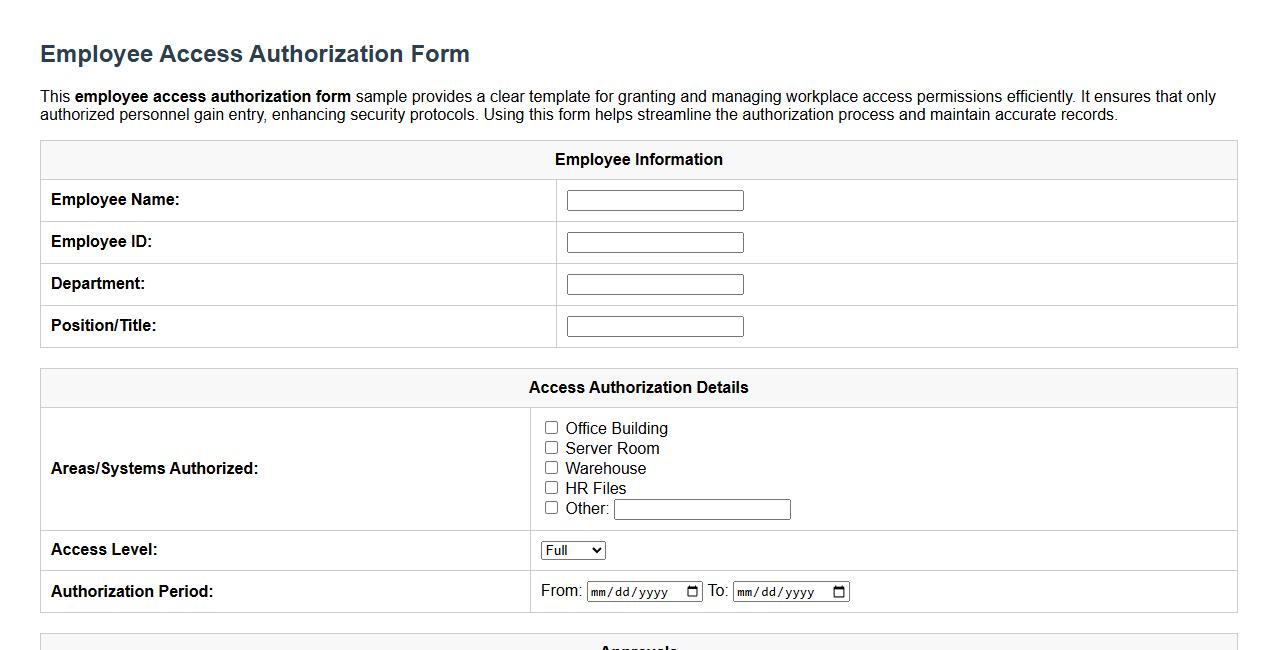Viewport: 1278px width, 650px height.
Task: Click the Access Authorization Details header
Action: coord(639,387)
